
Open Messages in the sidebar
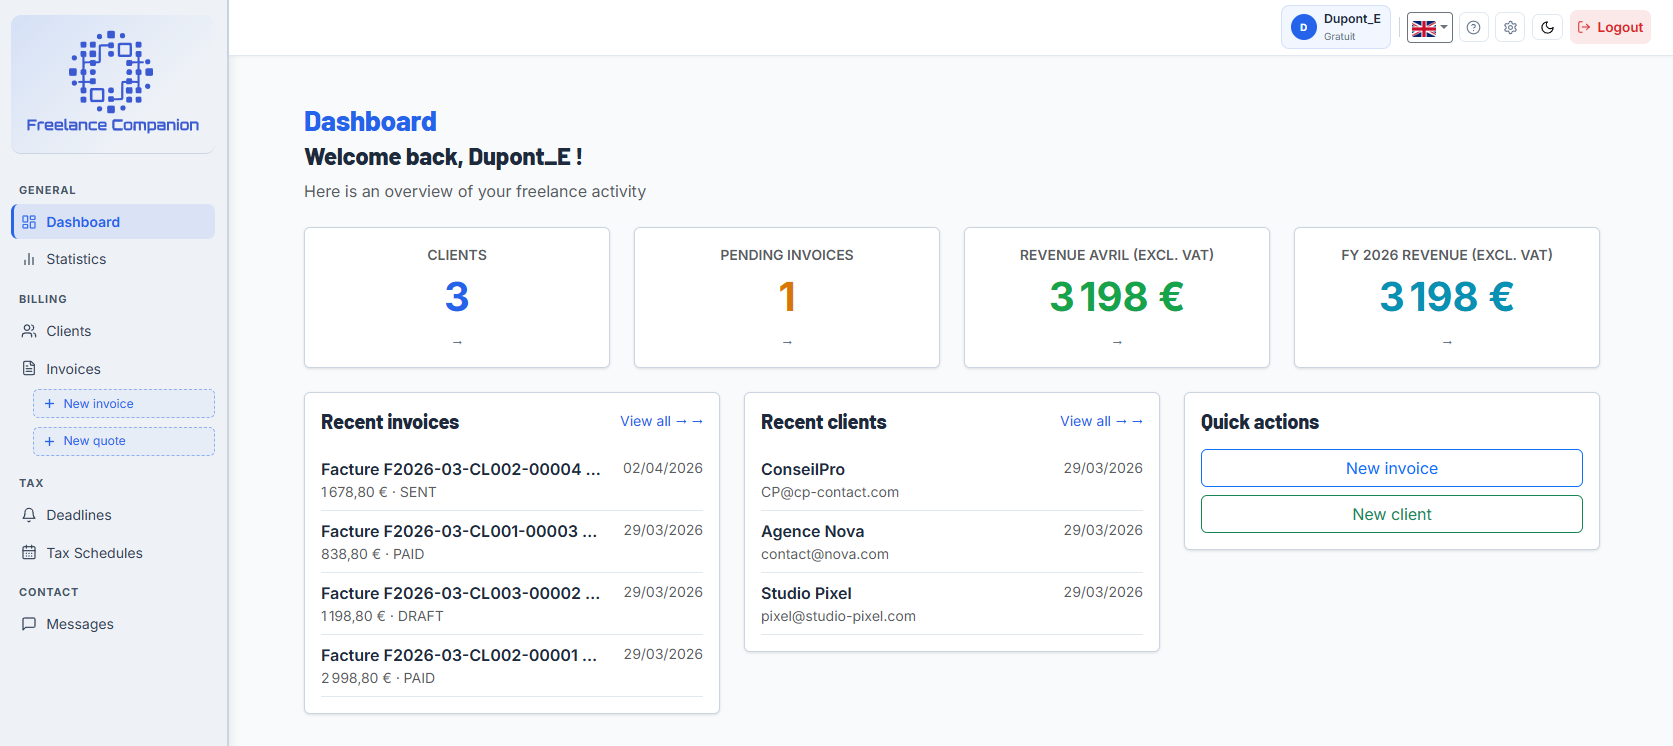(113, 624)
